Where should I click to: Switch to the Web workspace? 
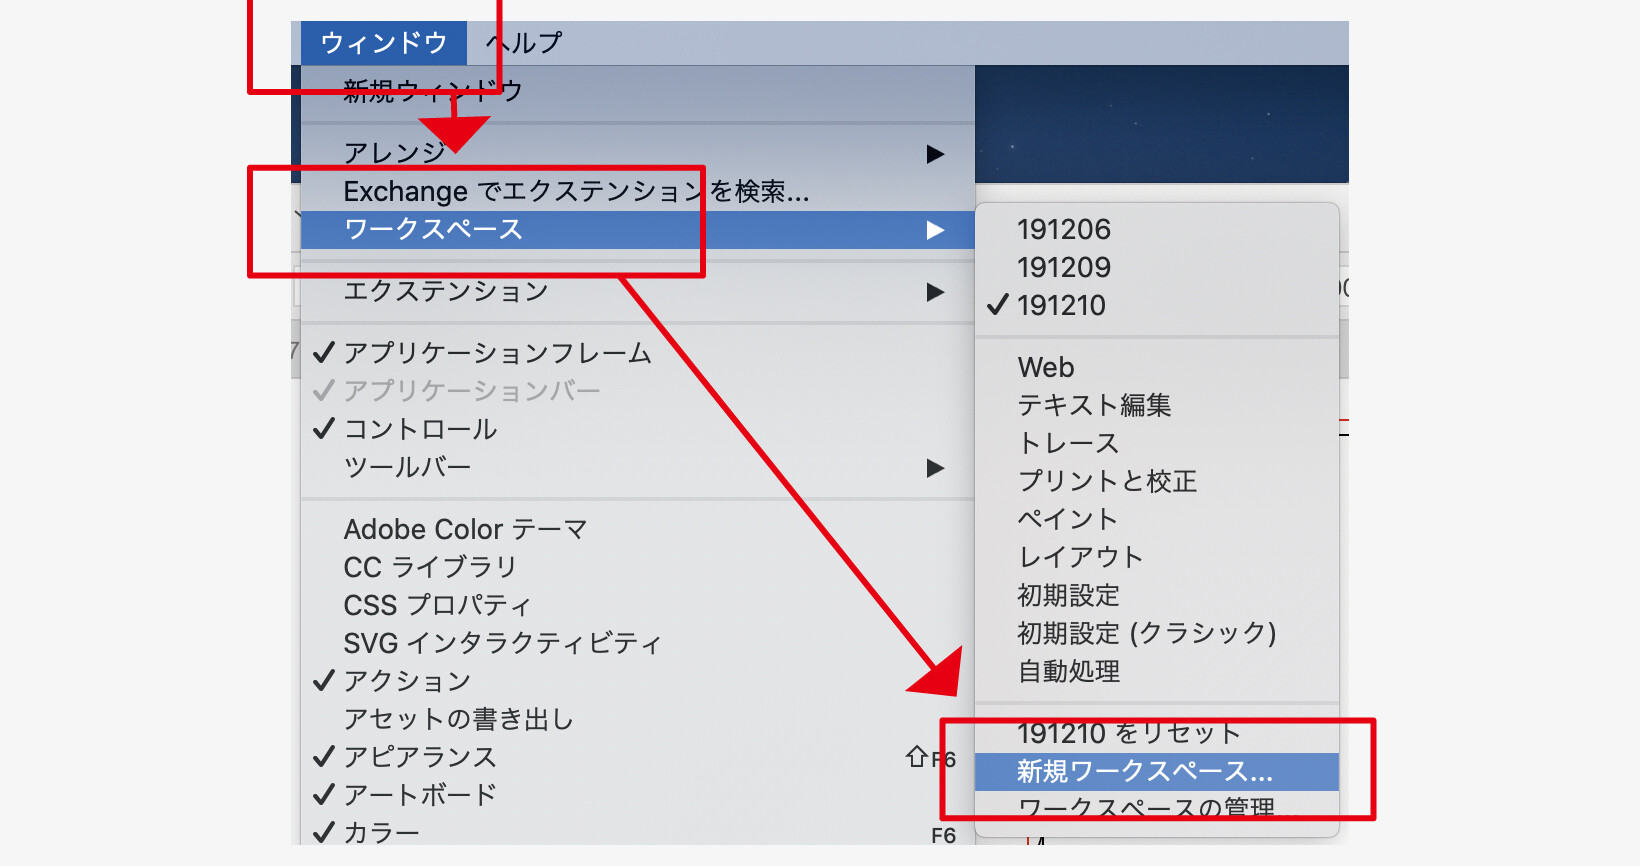pos(1046,368)
